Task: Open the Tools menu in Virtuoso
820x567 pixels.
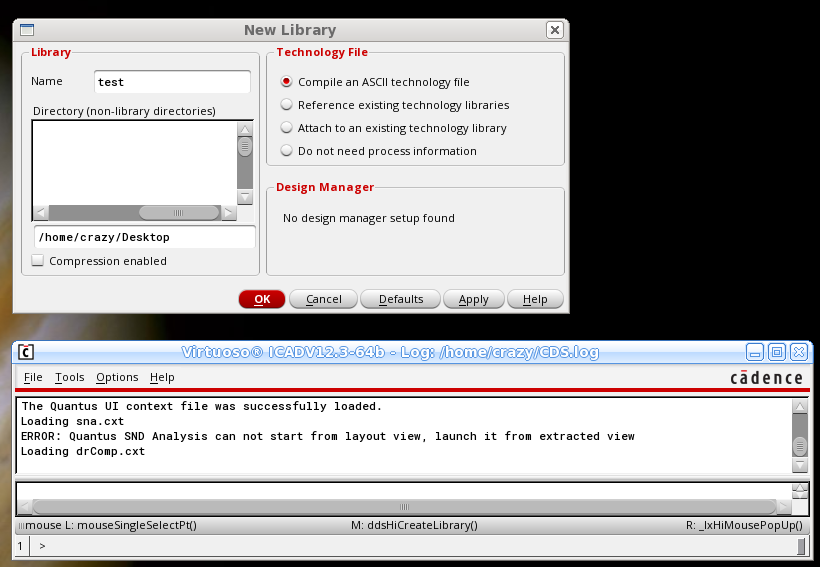Action: (x=70, y=377)
